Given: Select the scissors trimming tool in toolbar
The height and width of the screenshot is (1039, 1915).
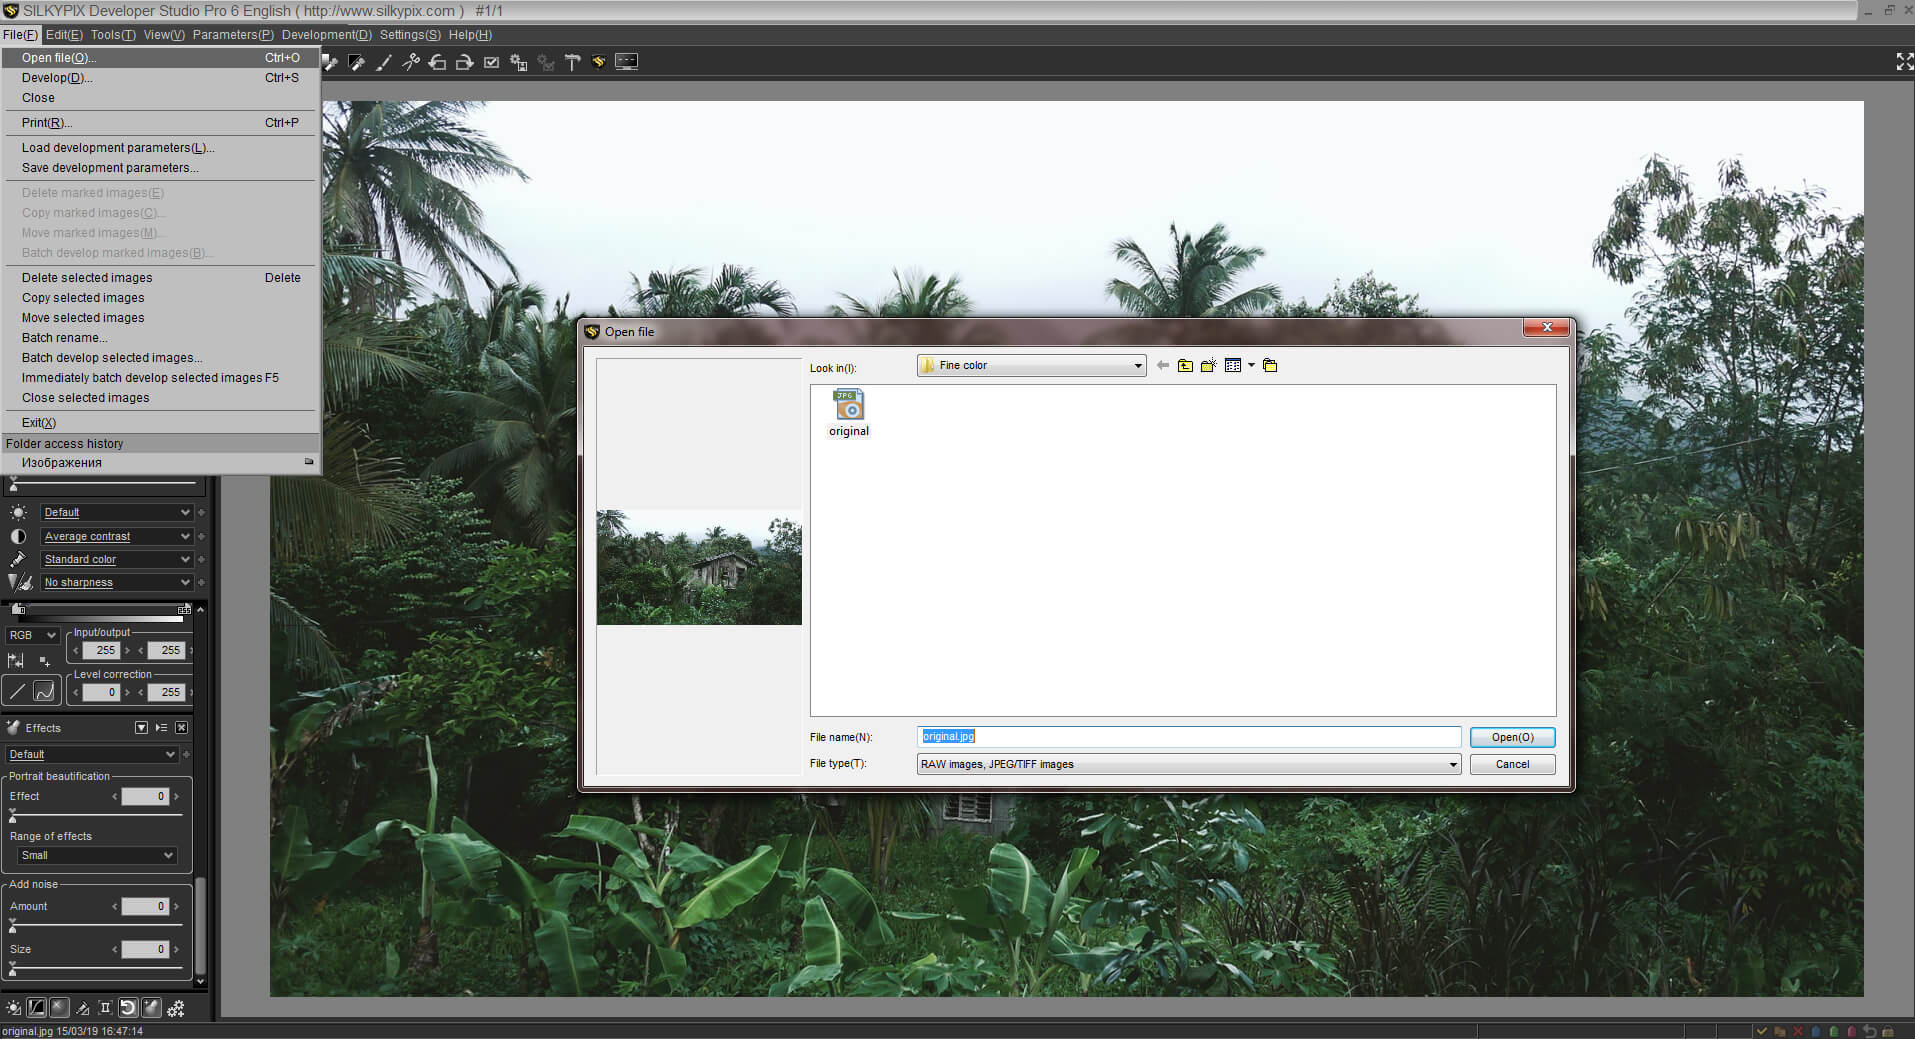Looking at the screenshot, I should pyautogui.click(x=410, y=62).
